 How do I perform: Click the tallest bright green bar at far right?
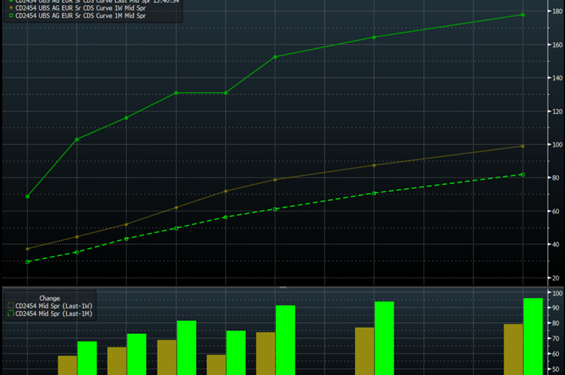tap(533, 336)
